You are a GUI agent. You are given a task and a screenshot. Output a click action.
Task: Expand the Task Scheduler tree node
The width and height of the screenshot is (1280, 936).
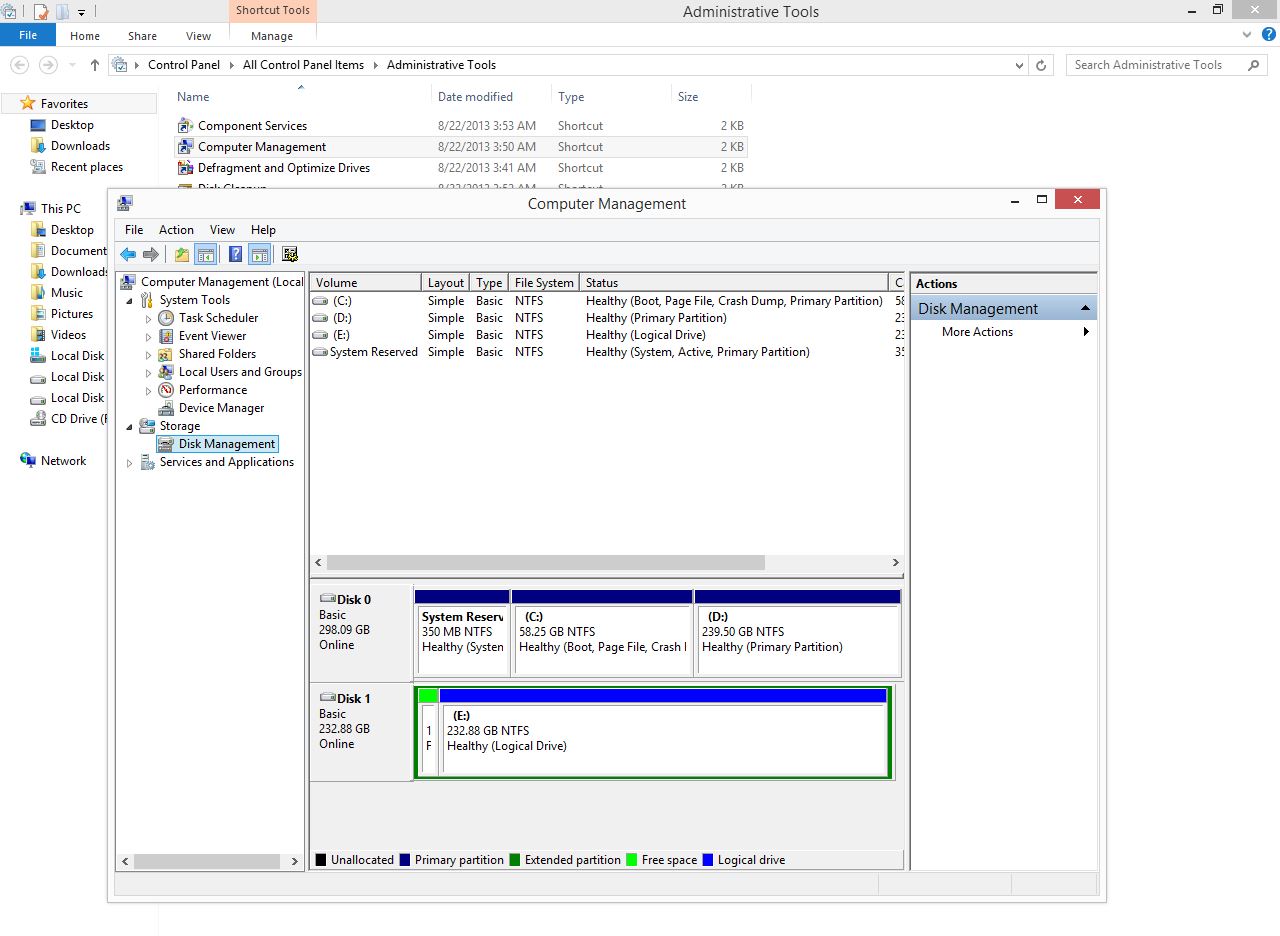coord(148,319)
